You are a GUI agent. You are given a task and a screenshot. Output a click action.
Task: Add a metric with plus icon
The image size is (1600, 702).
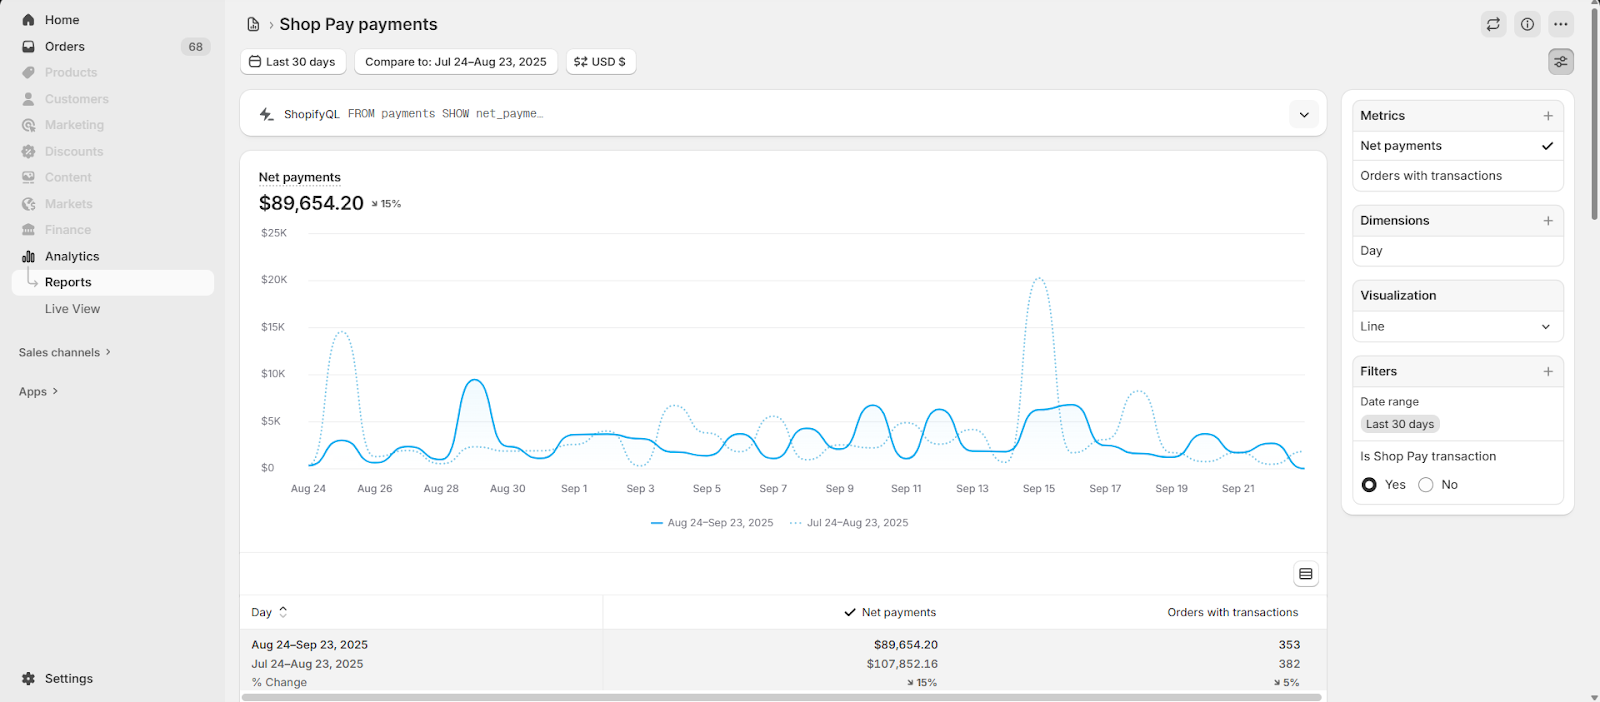tap(1548, 116)
